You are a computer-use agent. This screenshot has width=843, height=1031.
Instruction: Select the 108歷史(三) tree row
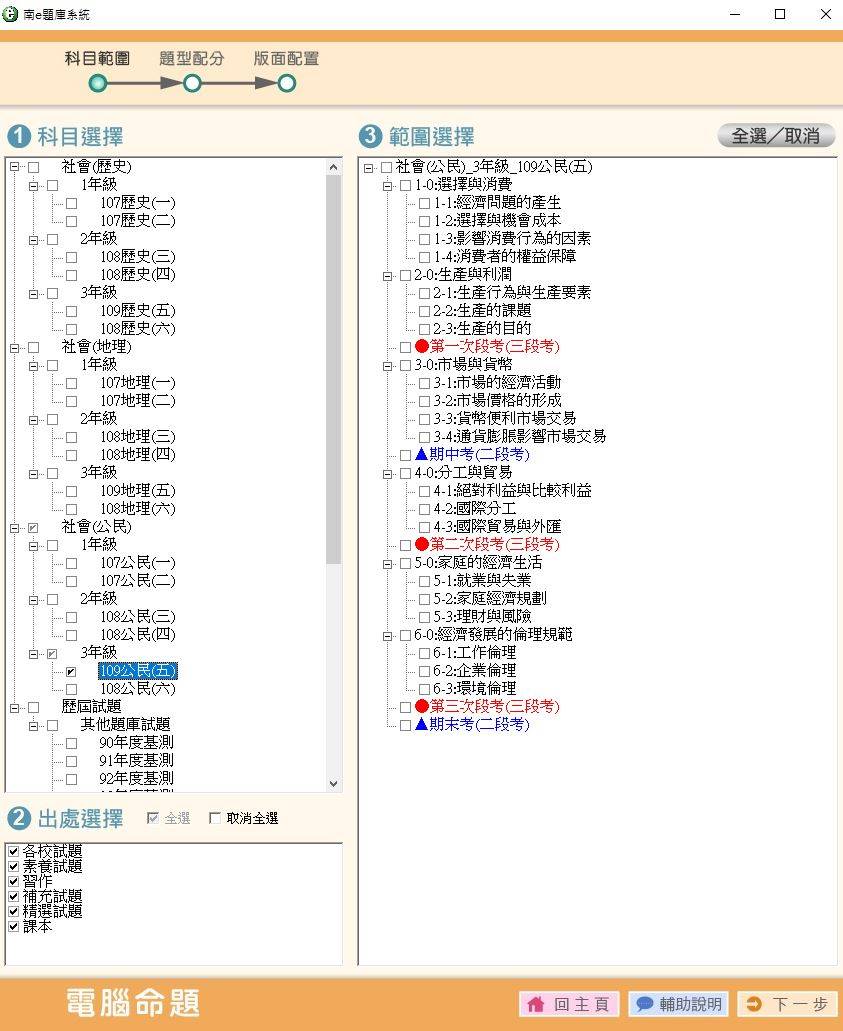click(137, 256)
